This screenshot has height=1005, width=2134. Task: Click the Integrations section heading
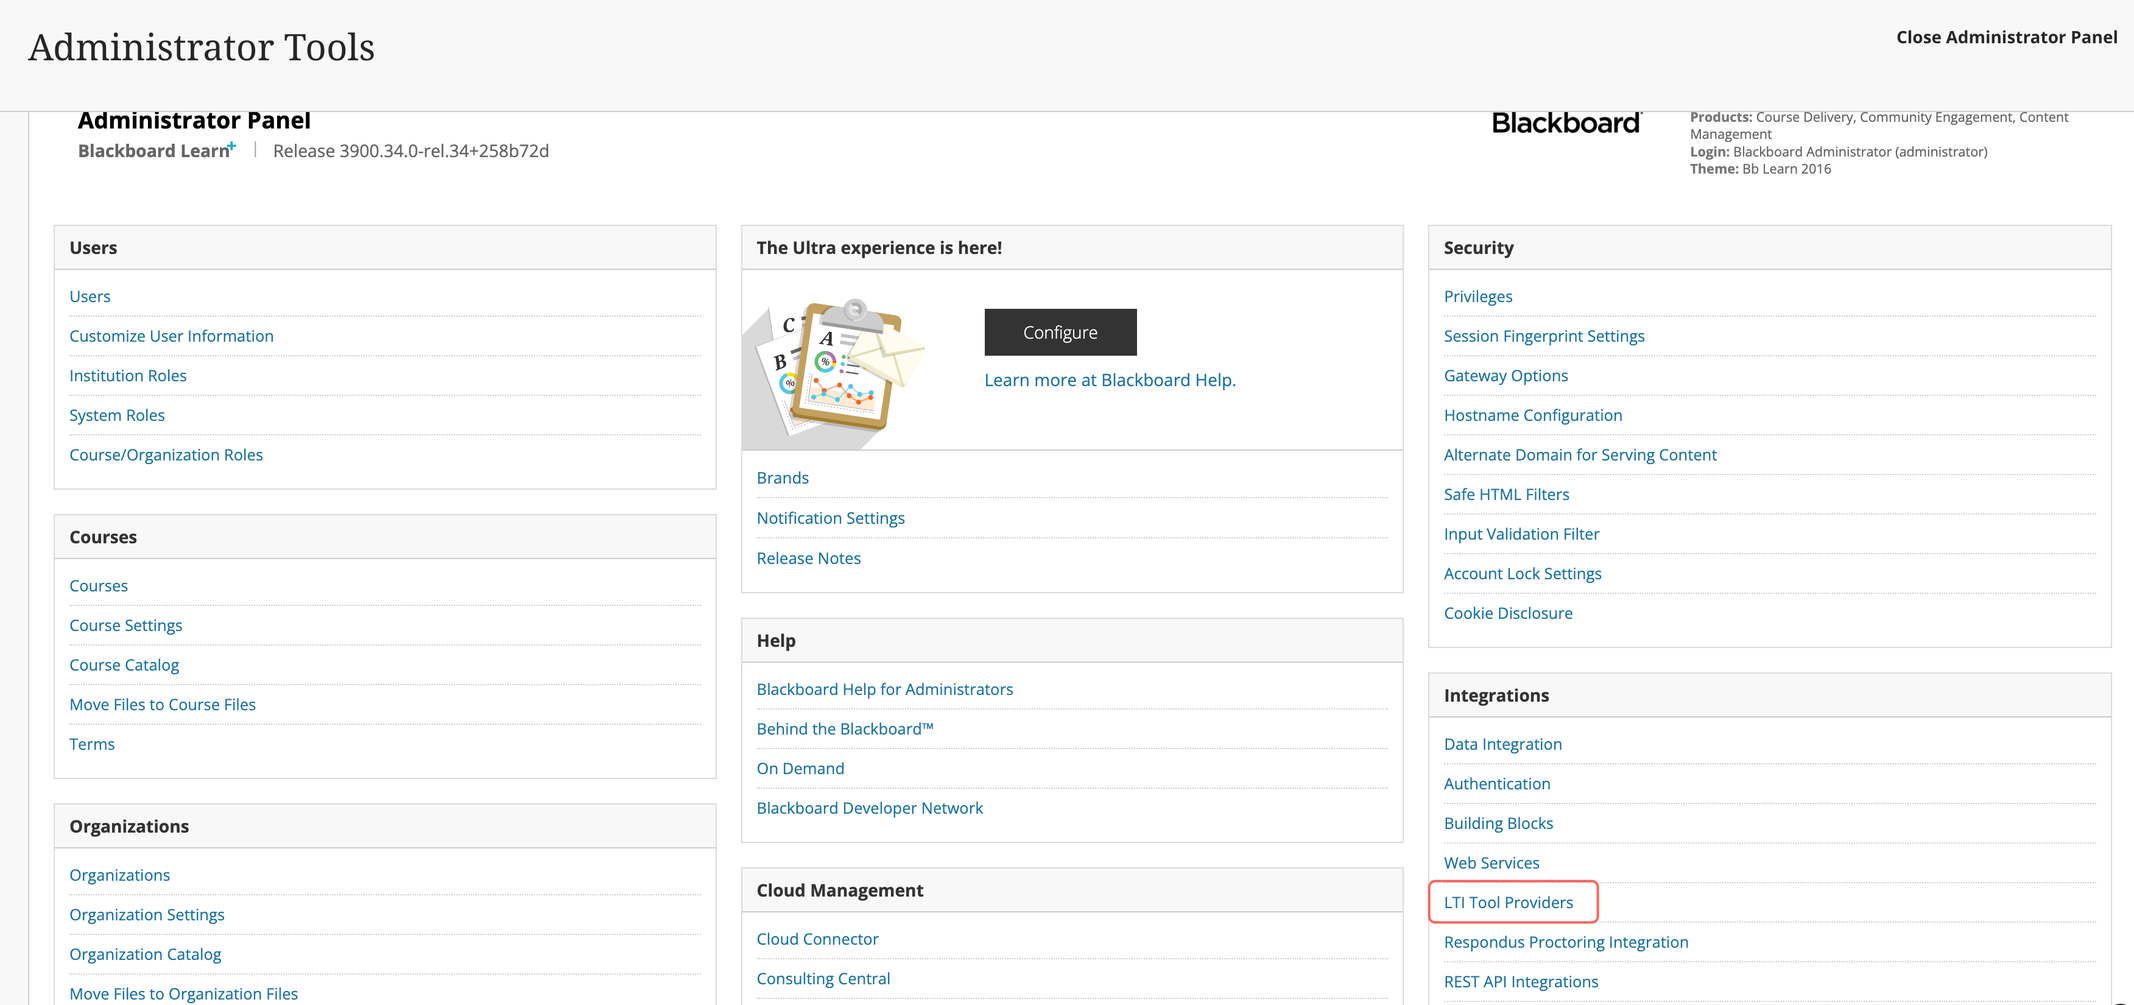pyautogui.click(x=1496, y=696)
